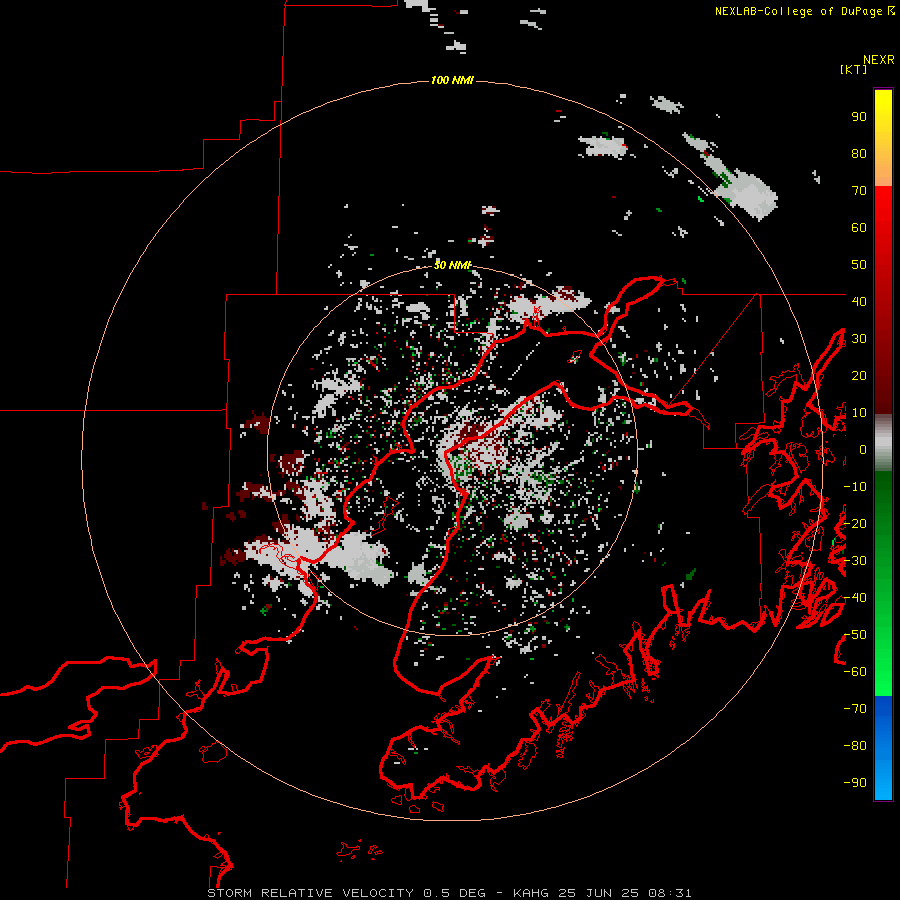Image resolution: width=900 pixels, height=900 pixels.
Task: Click the -50 scale value
Action: point(855,635)
